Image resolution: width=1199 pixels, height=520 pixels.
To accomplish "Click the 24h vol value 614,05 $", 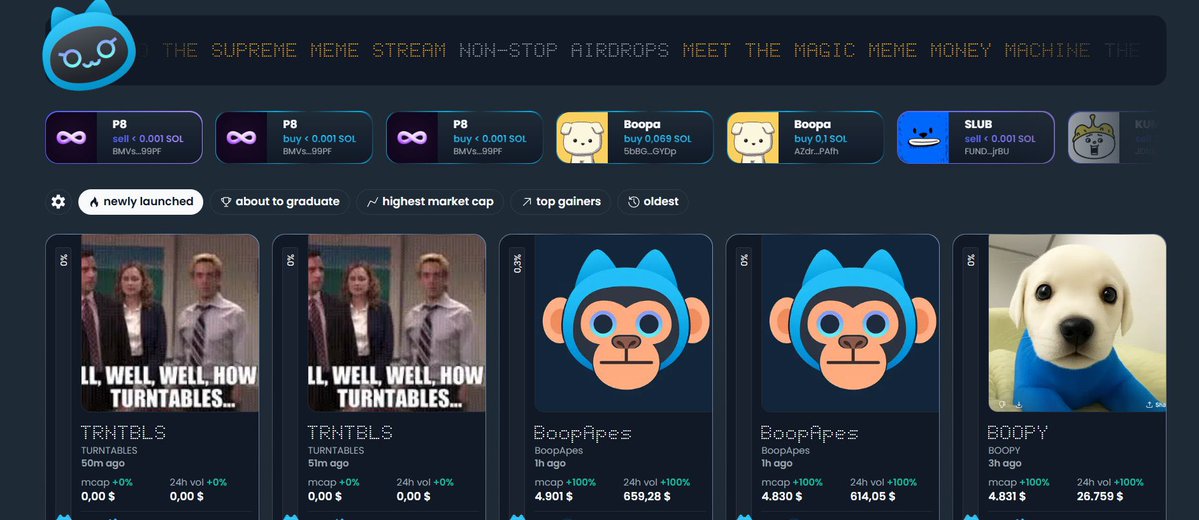I will [x=873, y=496].
